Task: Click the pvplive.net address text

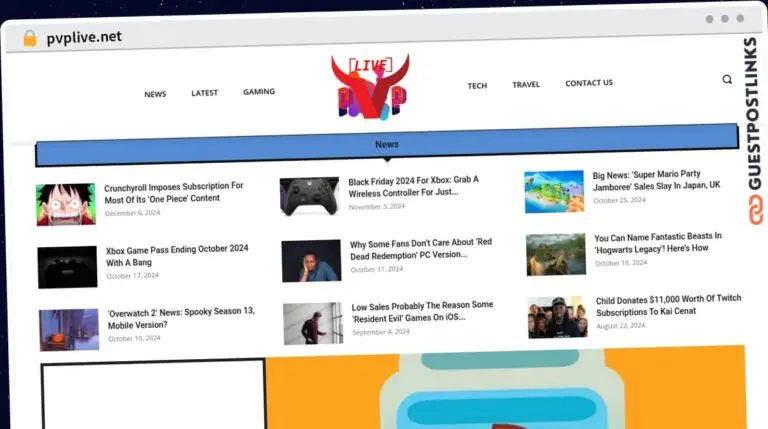Action: (x=84, y=37)
